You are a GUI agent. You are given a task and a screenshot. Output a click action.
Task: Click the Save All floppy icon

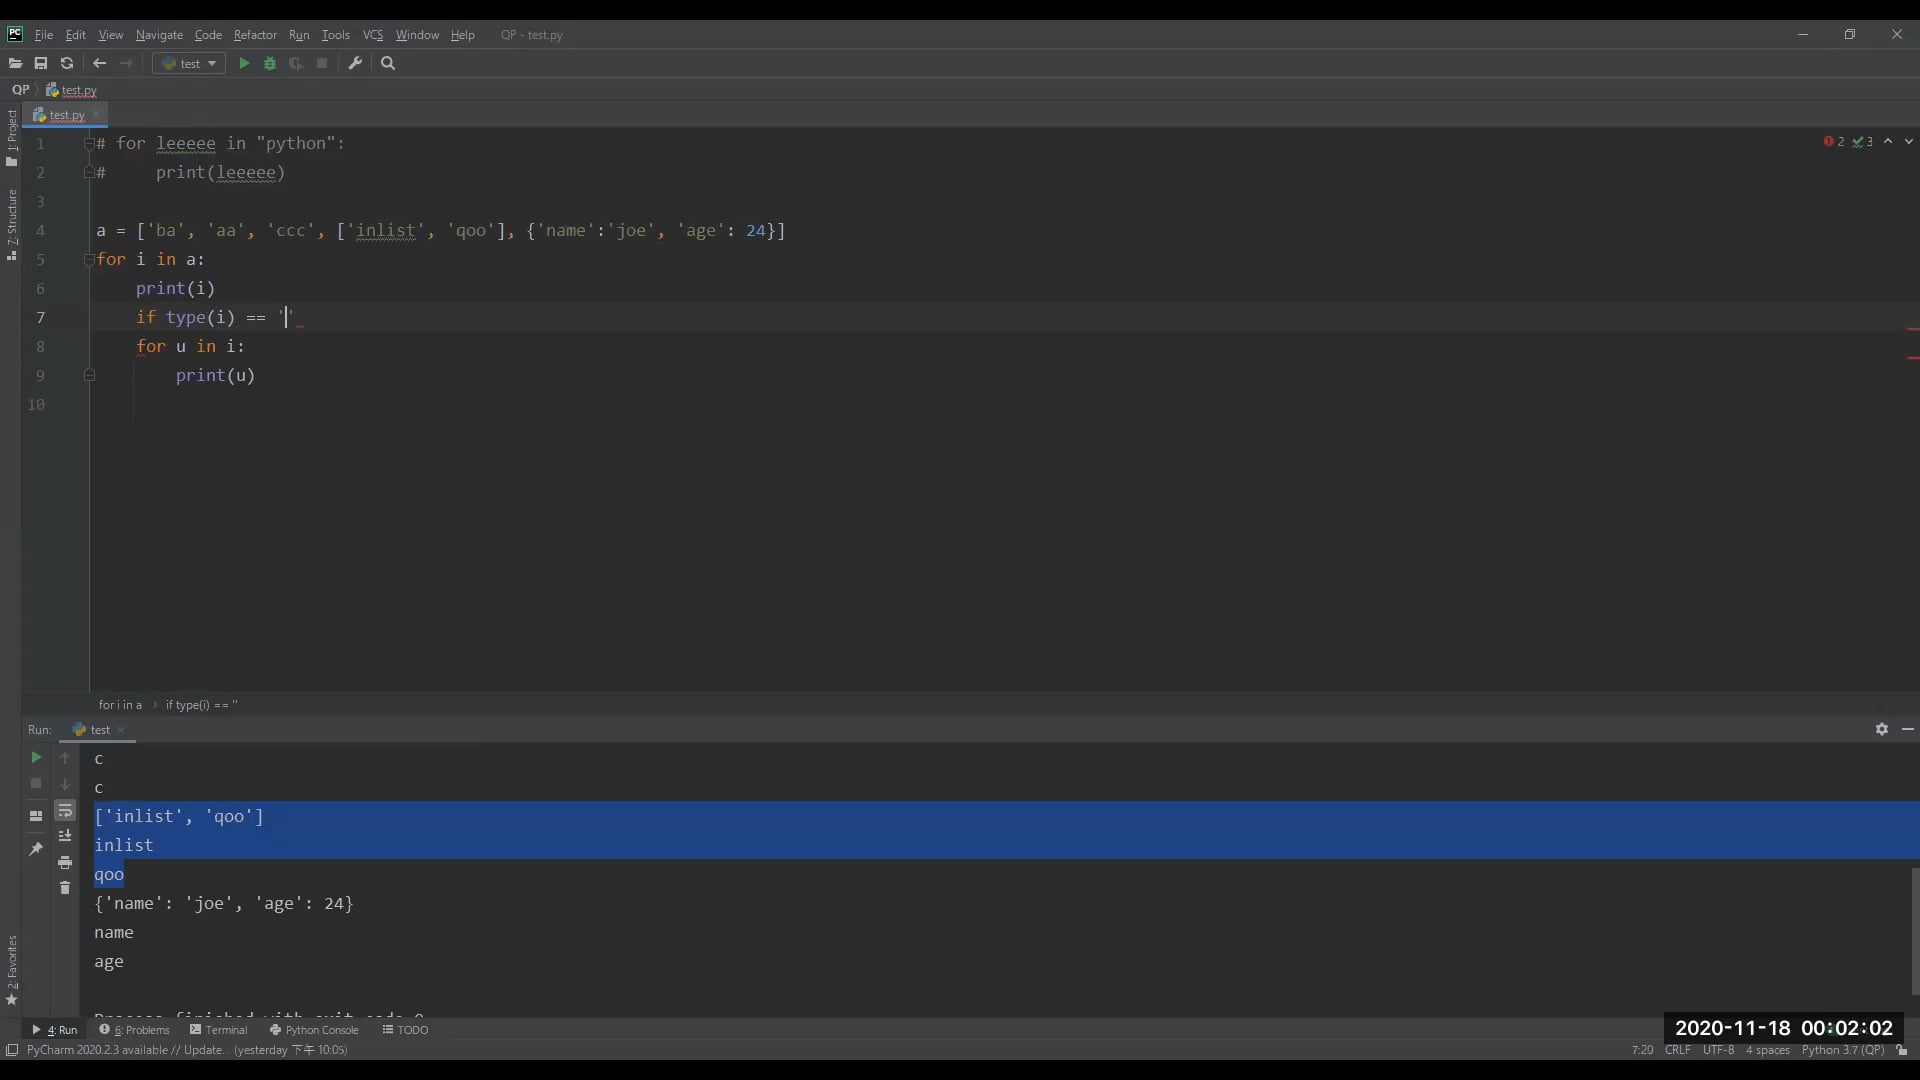41,63
